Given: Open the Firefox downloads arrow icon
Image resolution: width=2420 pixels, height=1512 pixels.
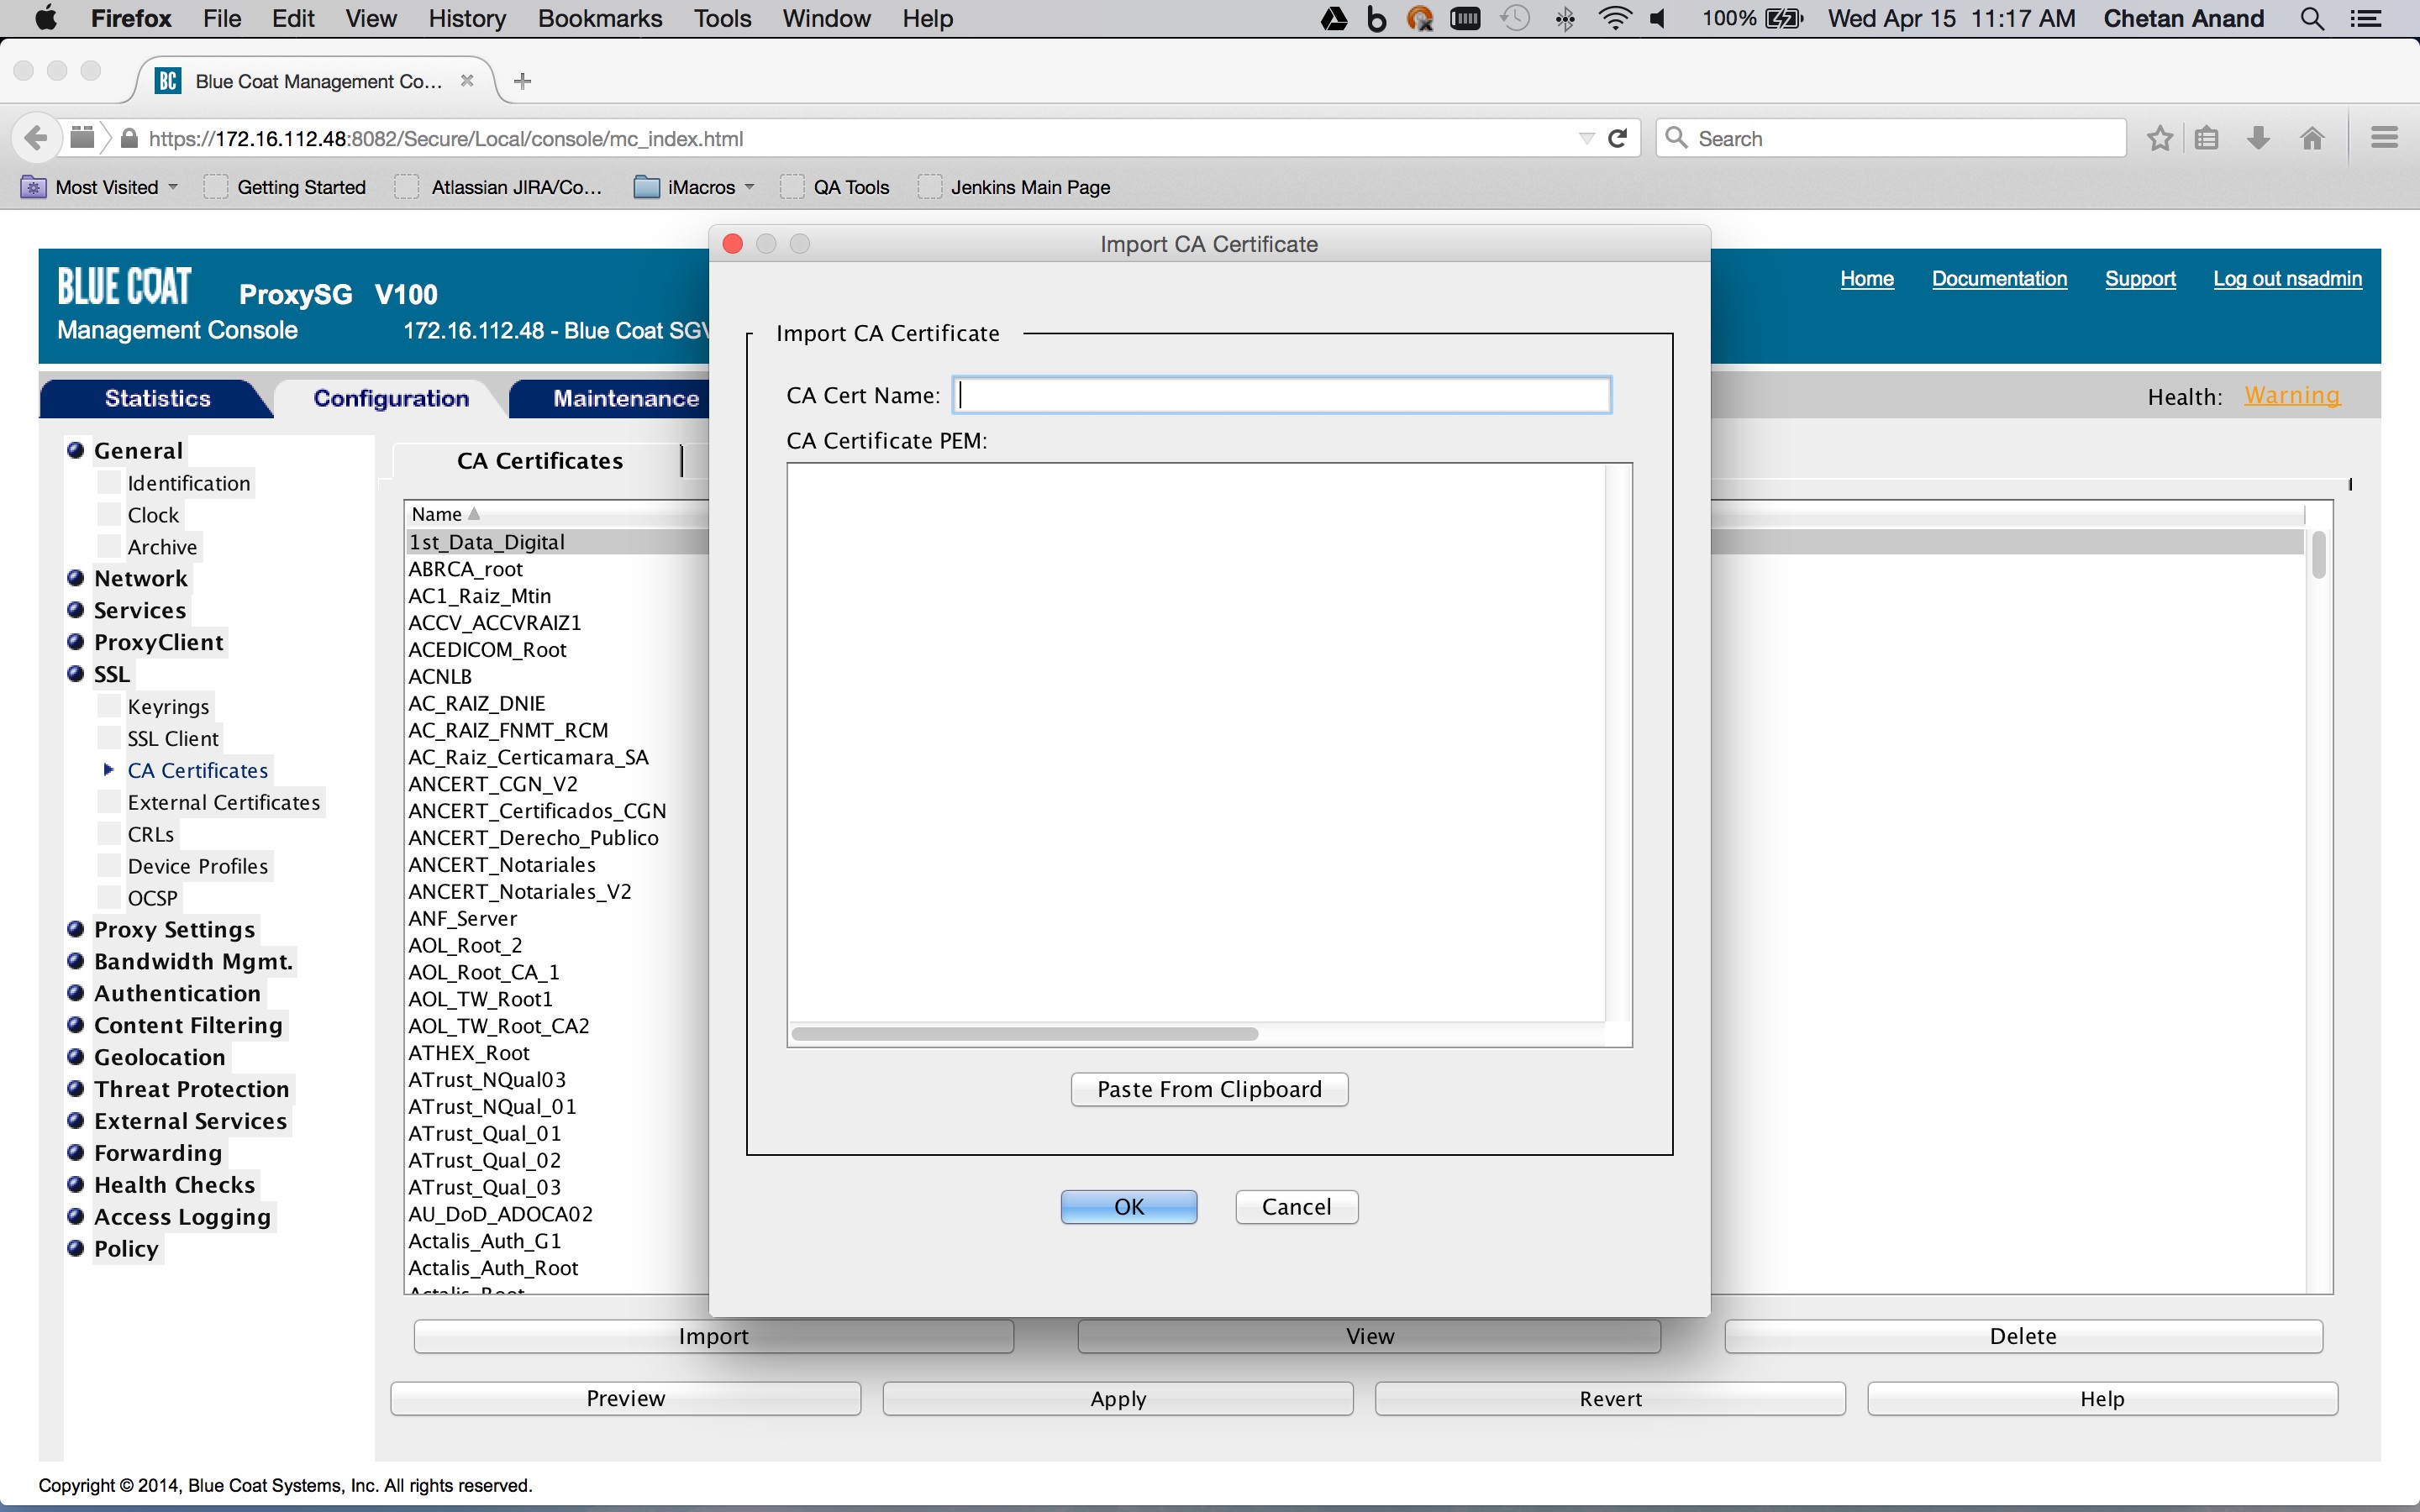Looking at the screenshot, I should pos(2258,138).
